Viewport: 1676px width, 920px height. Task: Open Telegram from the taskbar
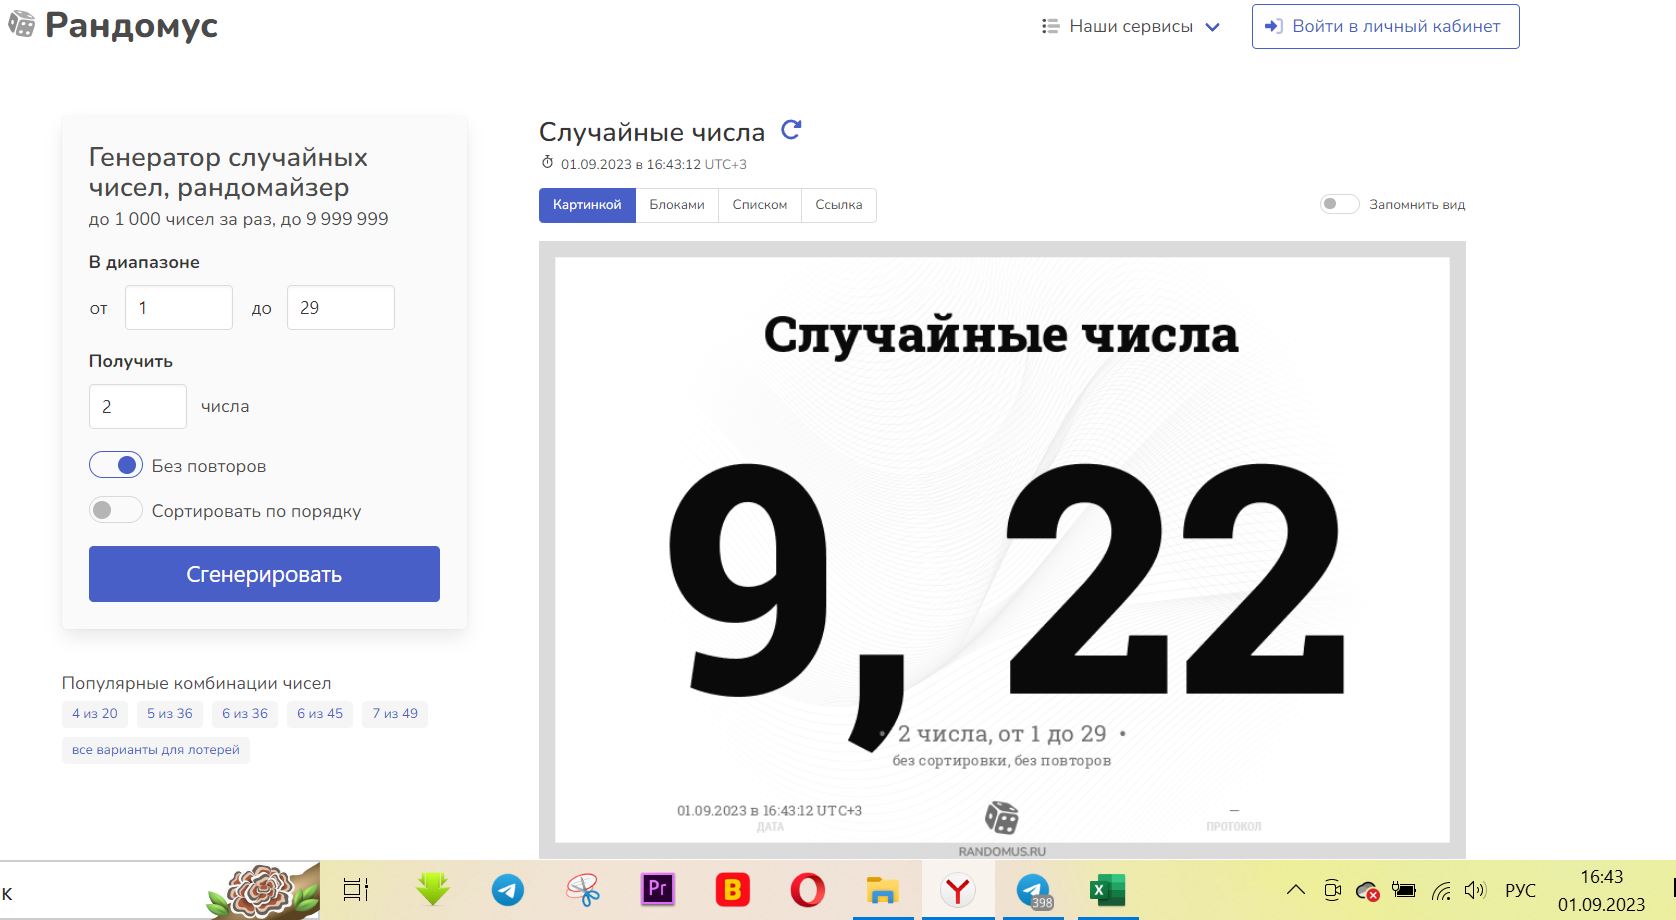pos(508,889)
